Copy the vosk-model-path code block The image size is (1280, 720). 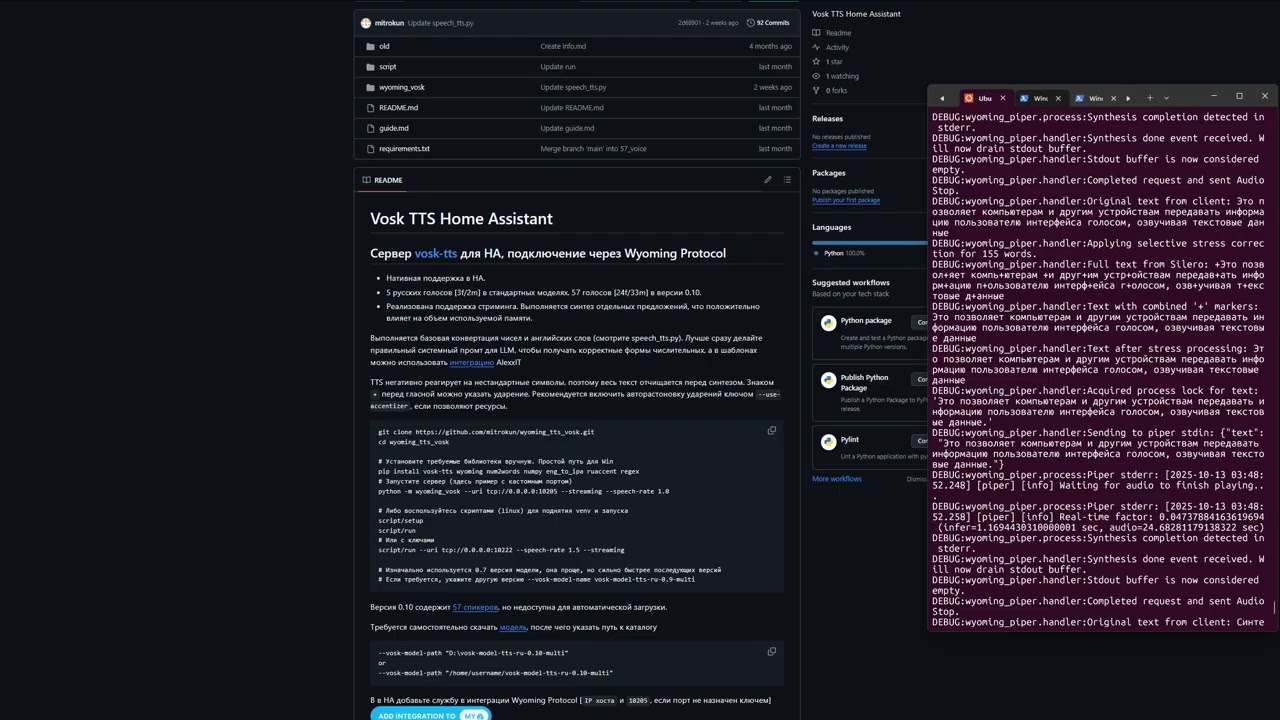771,652
